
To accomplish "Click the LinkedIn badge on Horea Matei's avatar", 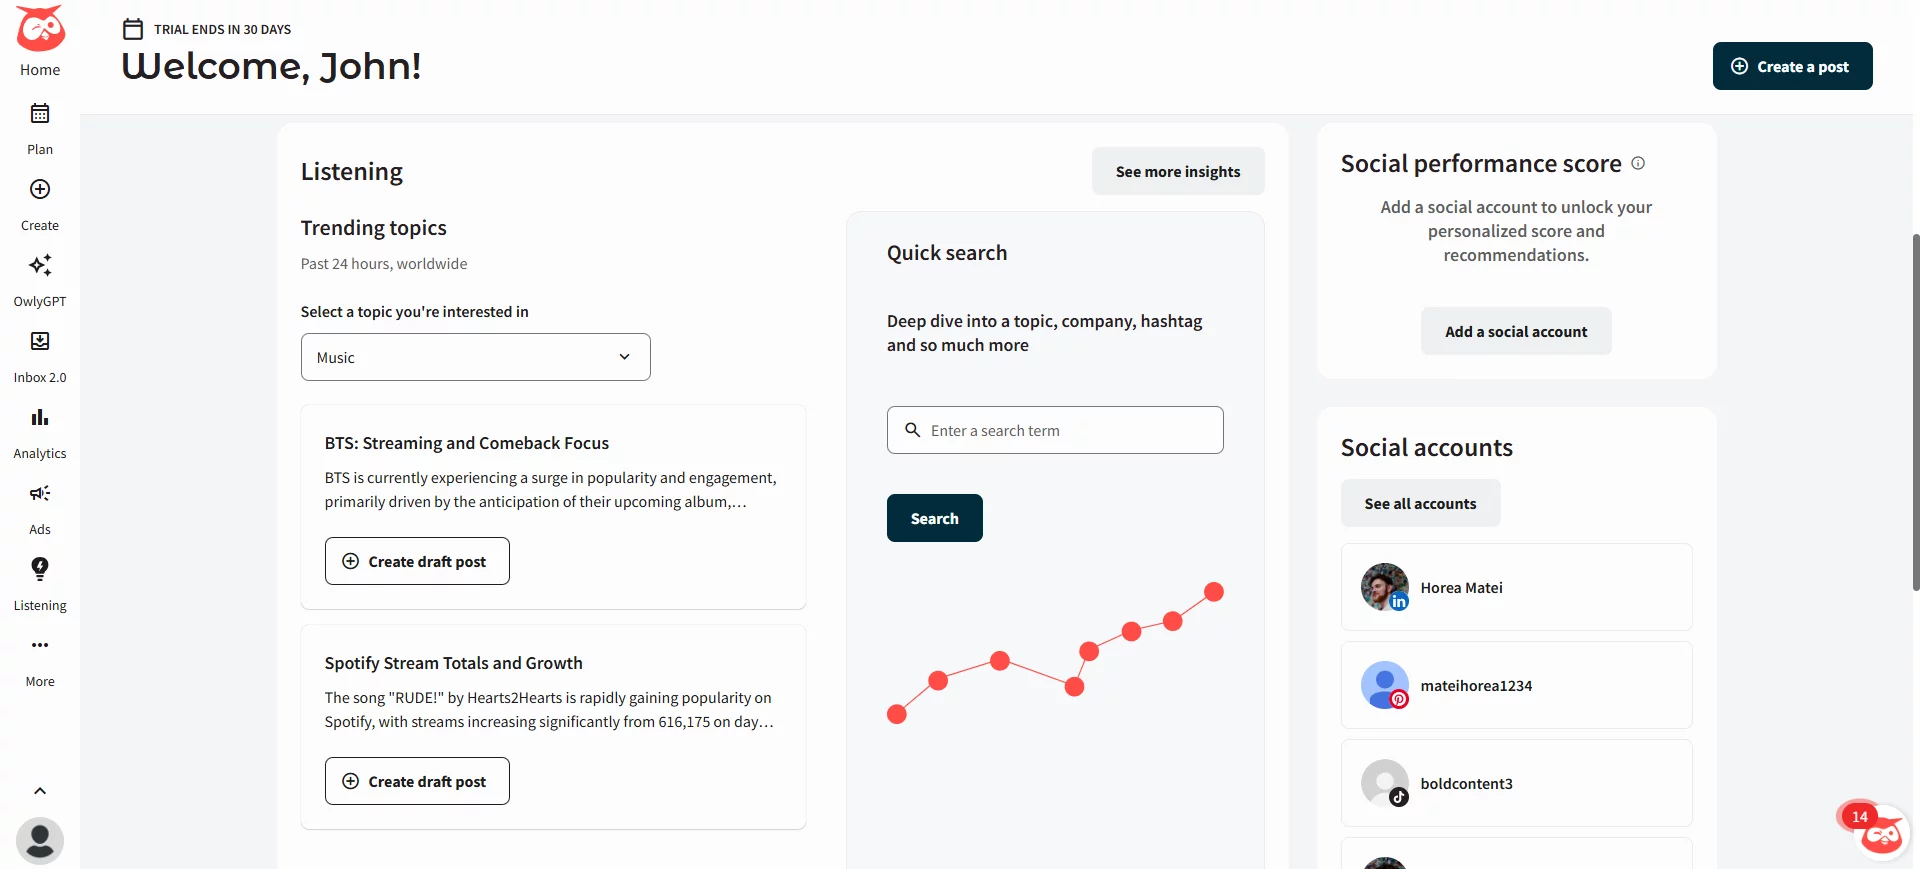I will click(x=1399, y=602).
